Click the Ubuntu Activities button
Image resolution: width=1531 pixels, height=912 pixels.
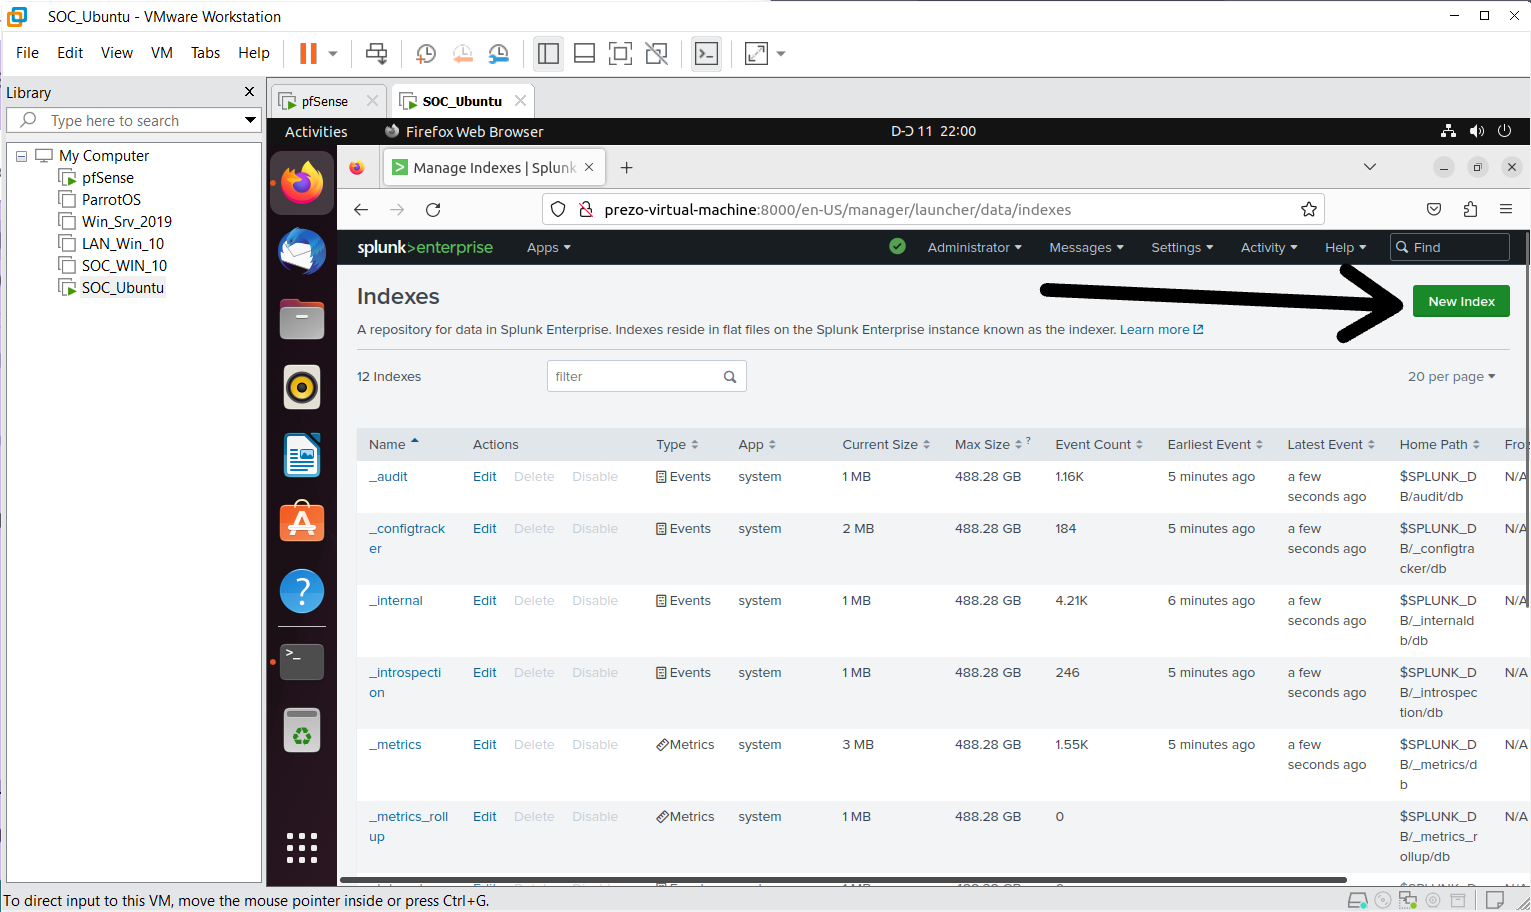(x=316, y=132)
